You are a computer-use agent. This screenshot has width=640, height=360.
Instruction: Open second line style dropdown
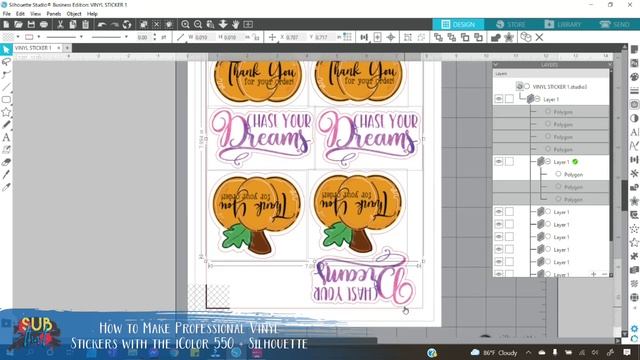click(126, 37)
